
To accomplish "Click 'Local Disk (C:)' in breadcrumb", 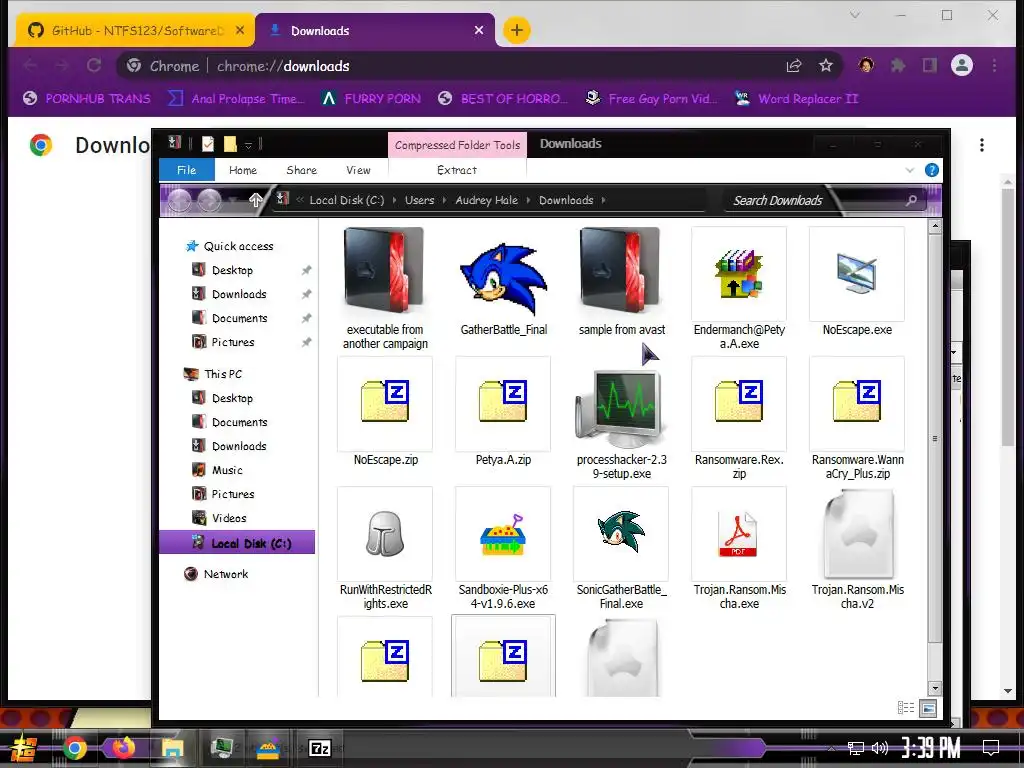I will (x=346, y=200).
